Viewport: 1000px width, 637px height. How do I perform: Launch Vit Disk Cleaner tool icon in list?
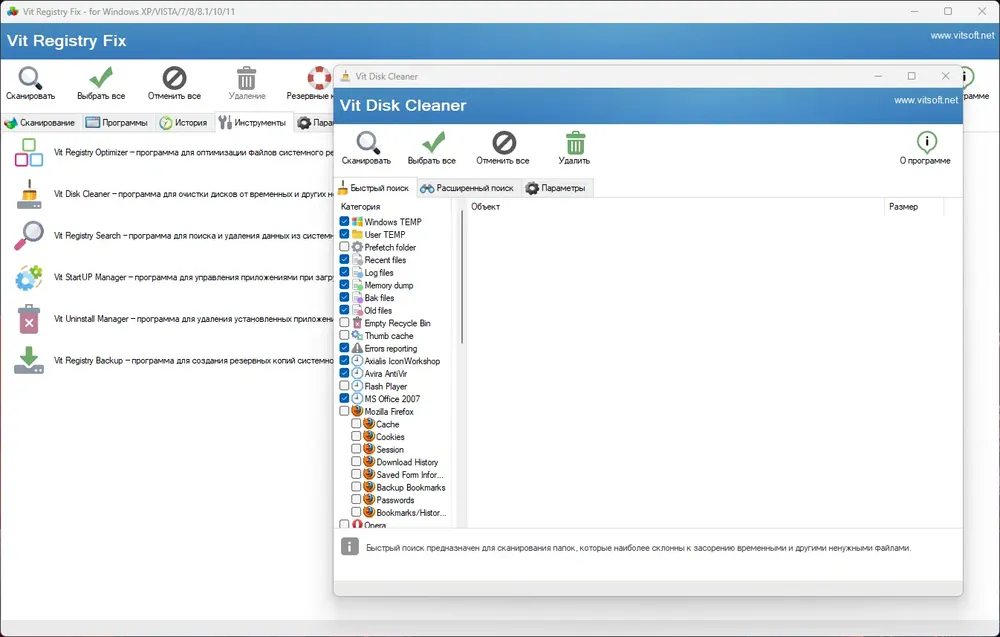coord(29,194)
